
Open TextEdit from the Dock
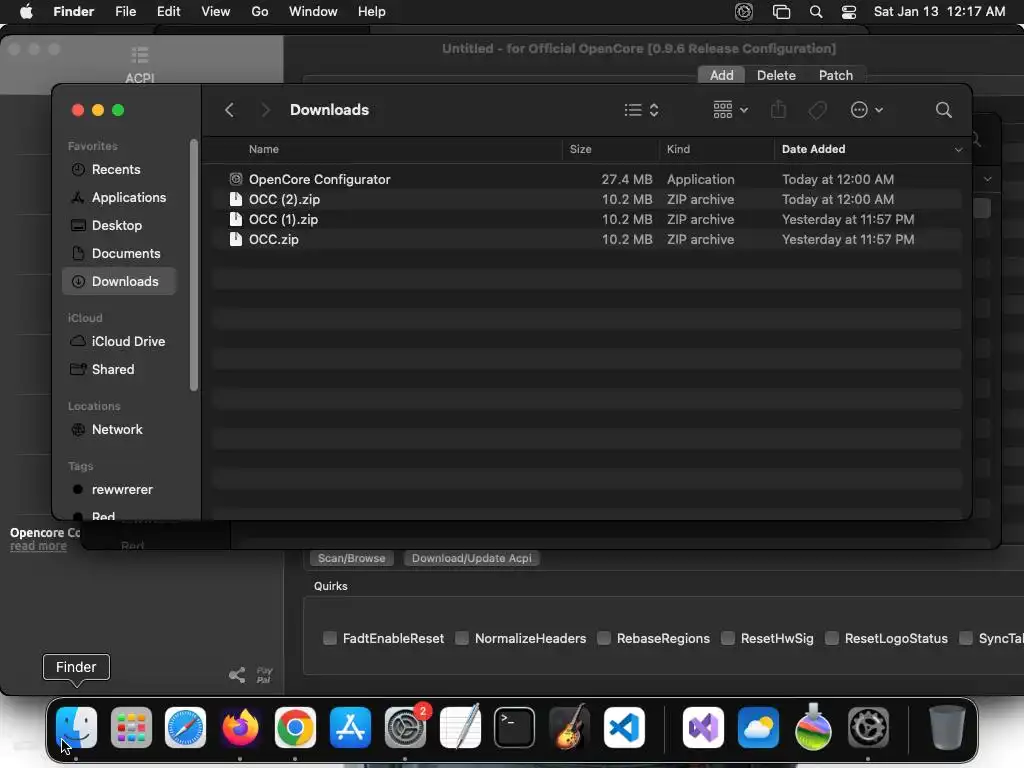tap(460, 727)
